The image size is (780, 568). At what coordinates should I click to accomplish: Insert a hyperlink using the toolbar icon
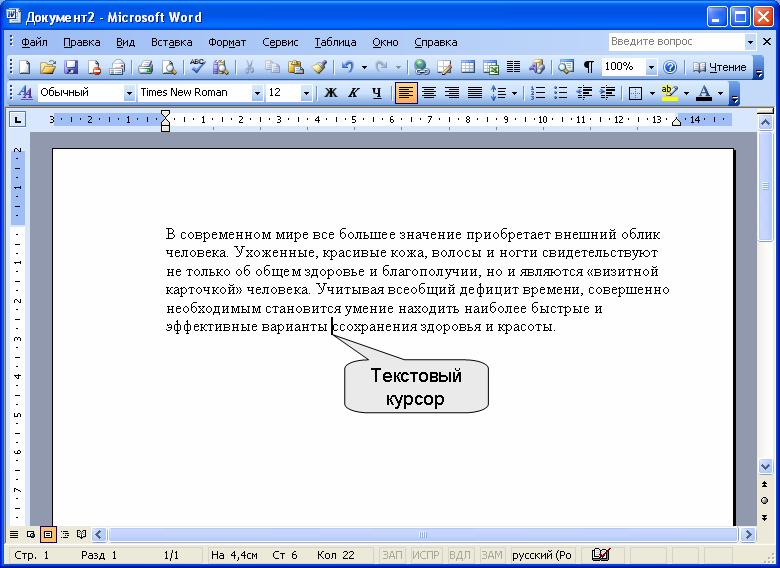421,67
